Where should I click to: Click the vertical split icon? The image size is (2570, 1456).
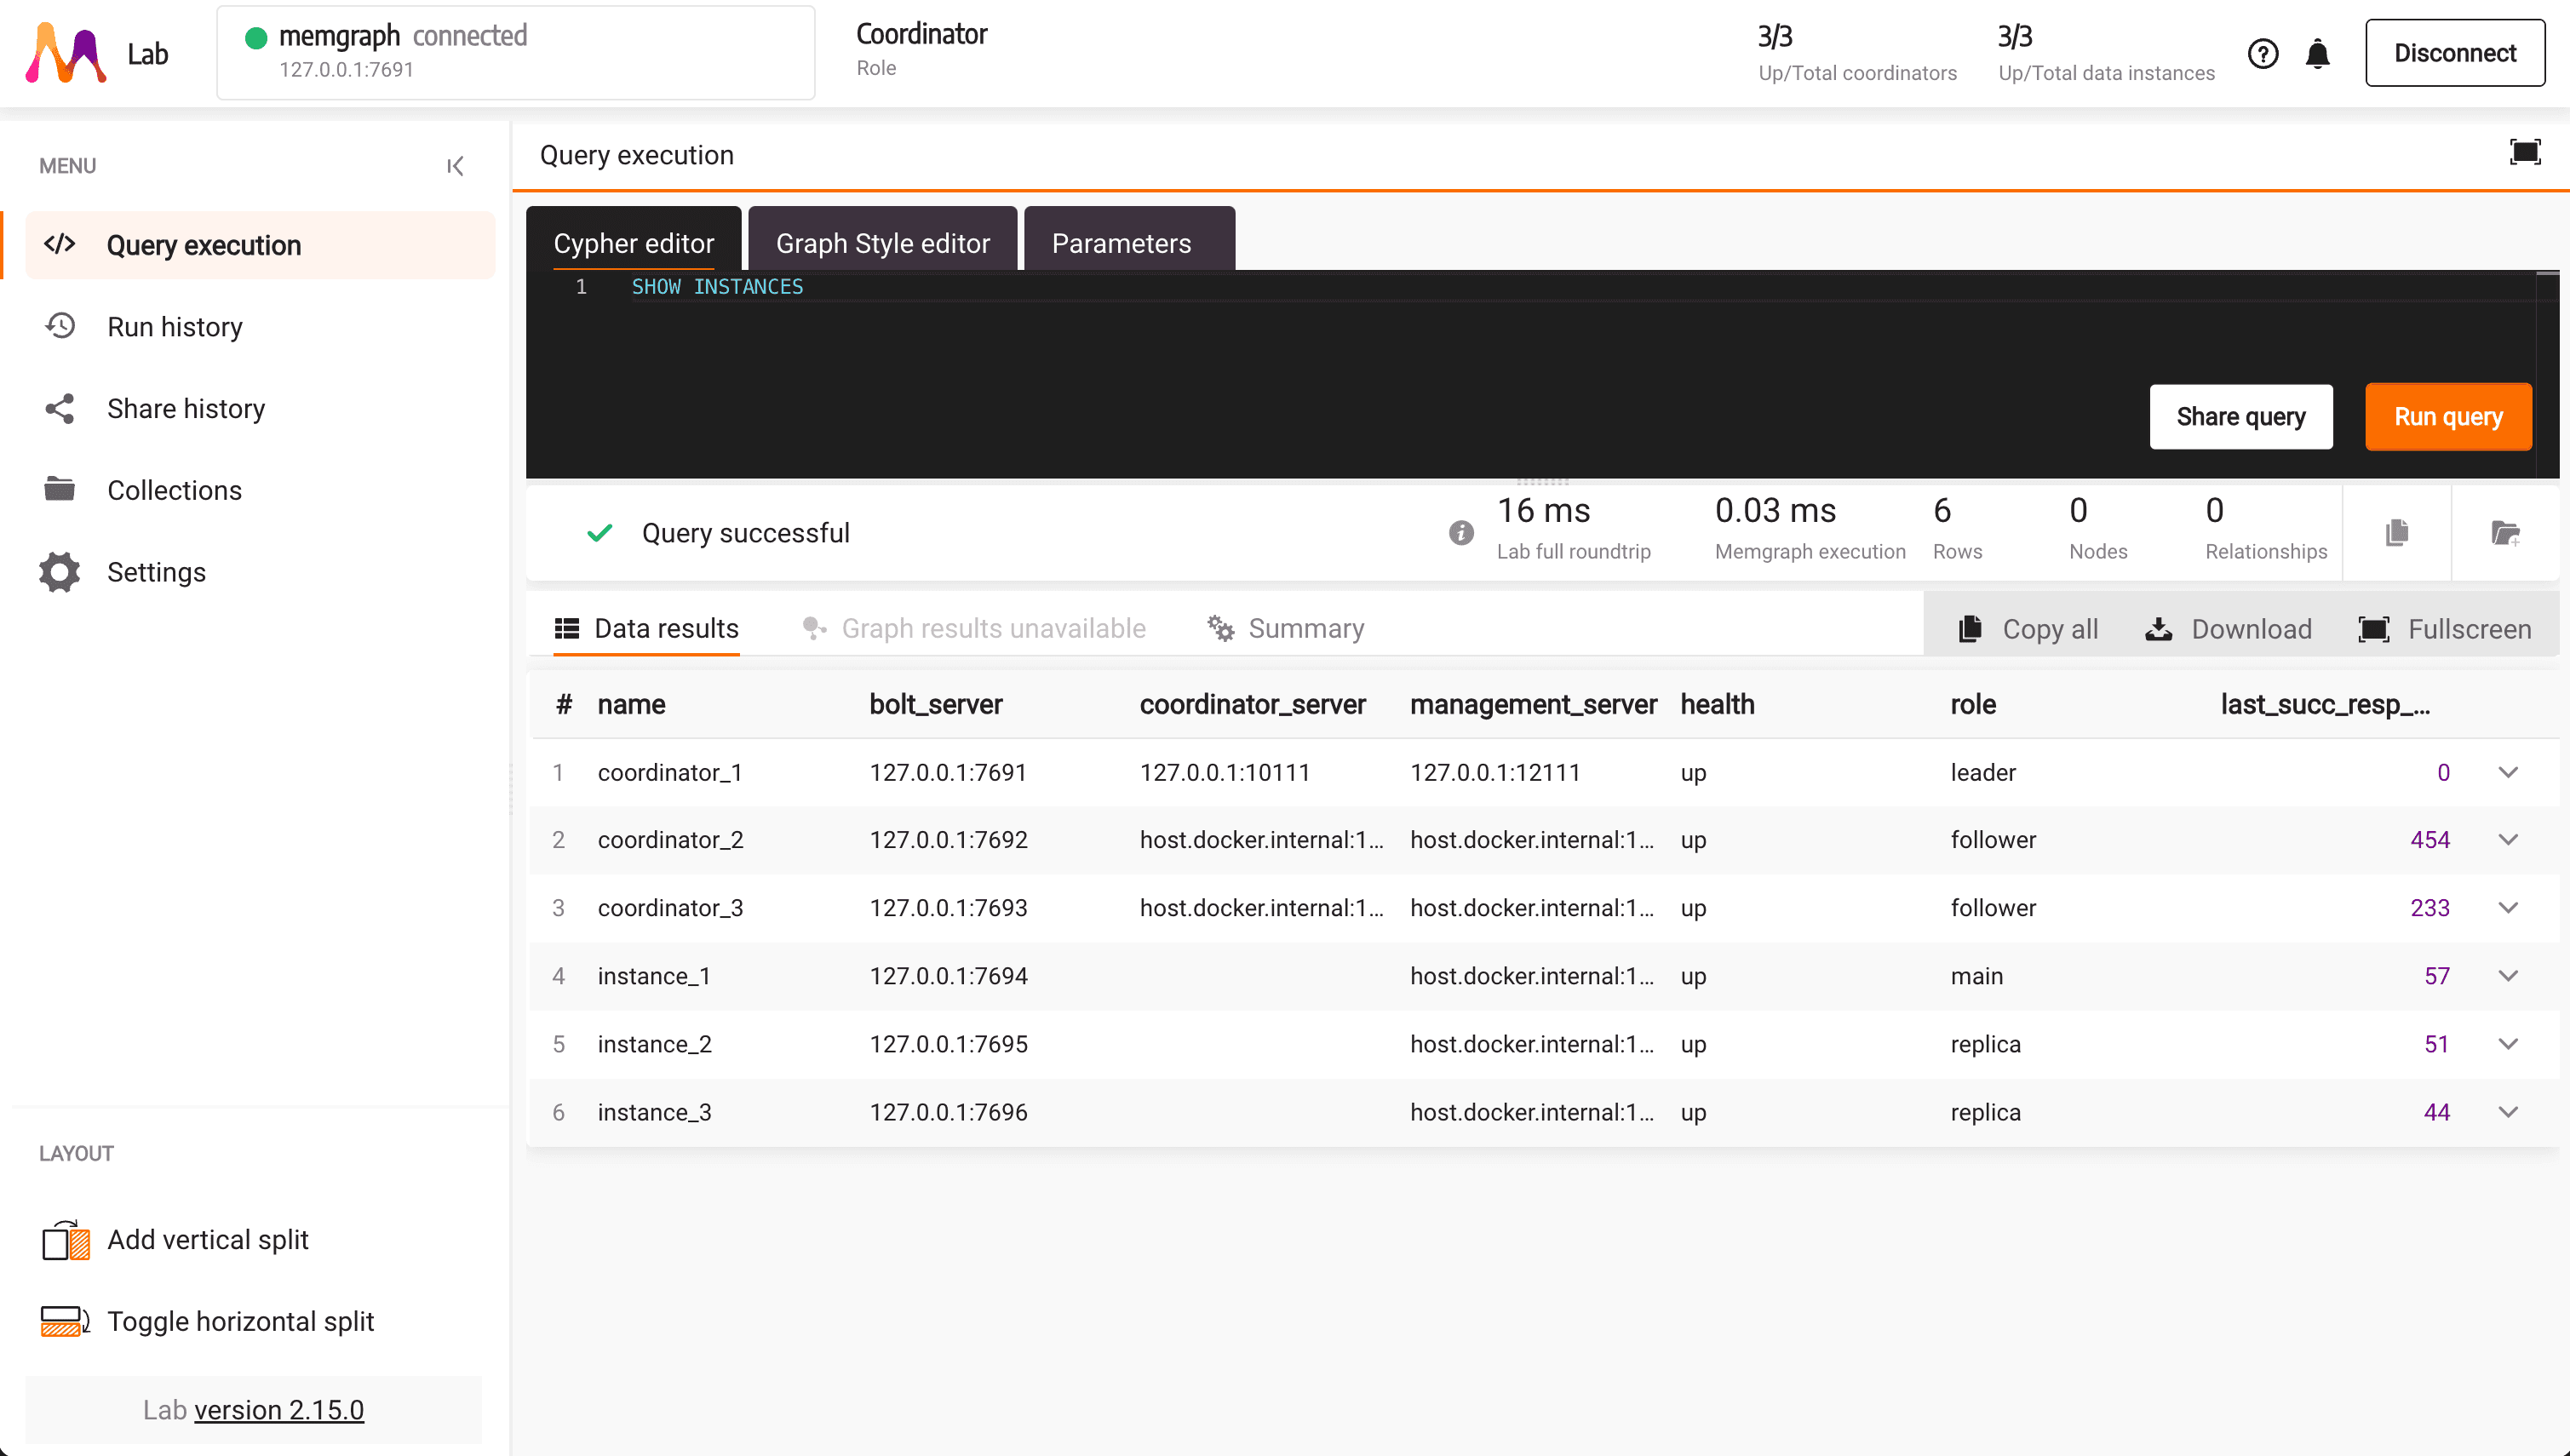(x=66, y=1240)
